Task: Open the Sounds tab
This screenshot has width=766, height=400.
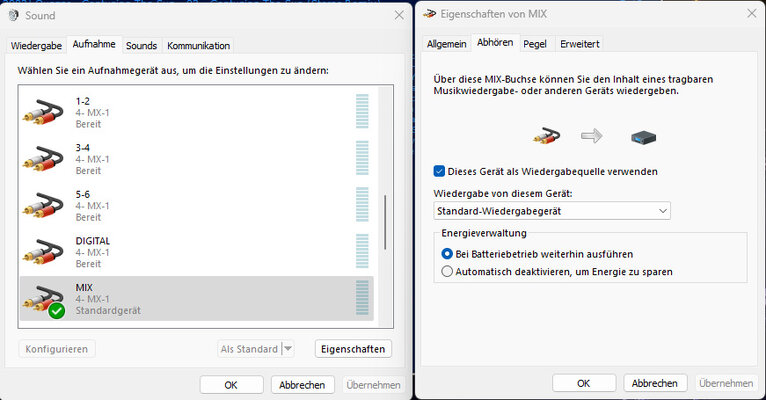Action: pyautogui.click(x=142, y=45)
